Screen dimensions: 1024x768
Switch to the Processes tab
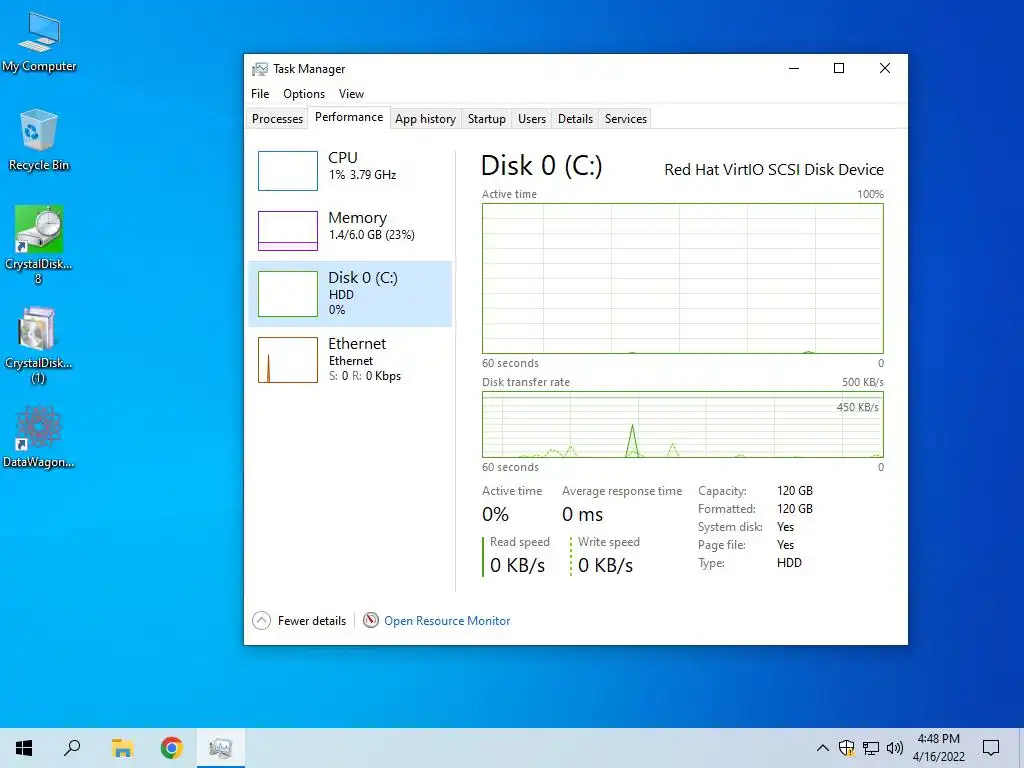278,119
